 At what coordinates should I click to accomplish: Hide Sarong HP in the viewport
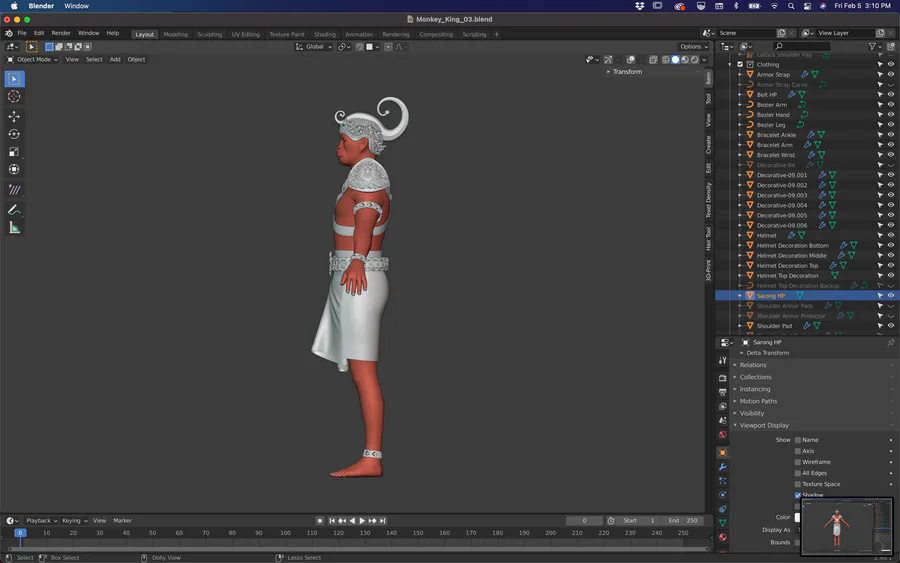click(891, 296)
